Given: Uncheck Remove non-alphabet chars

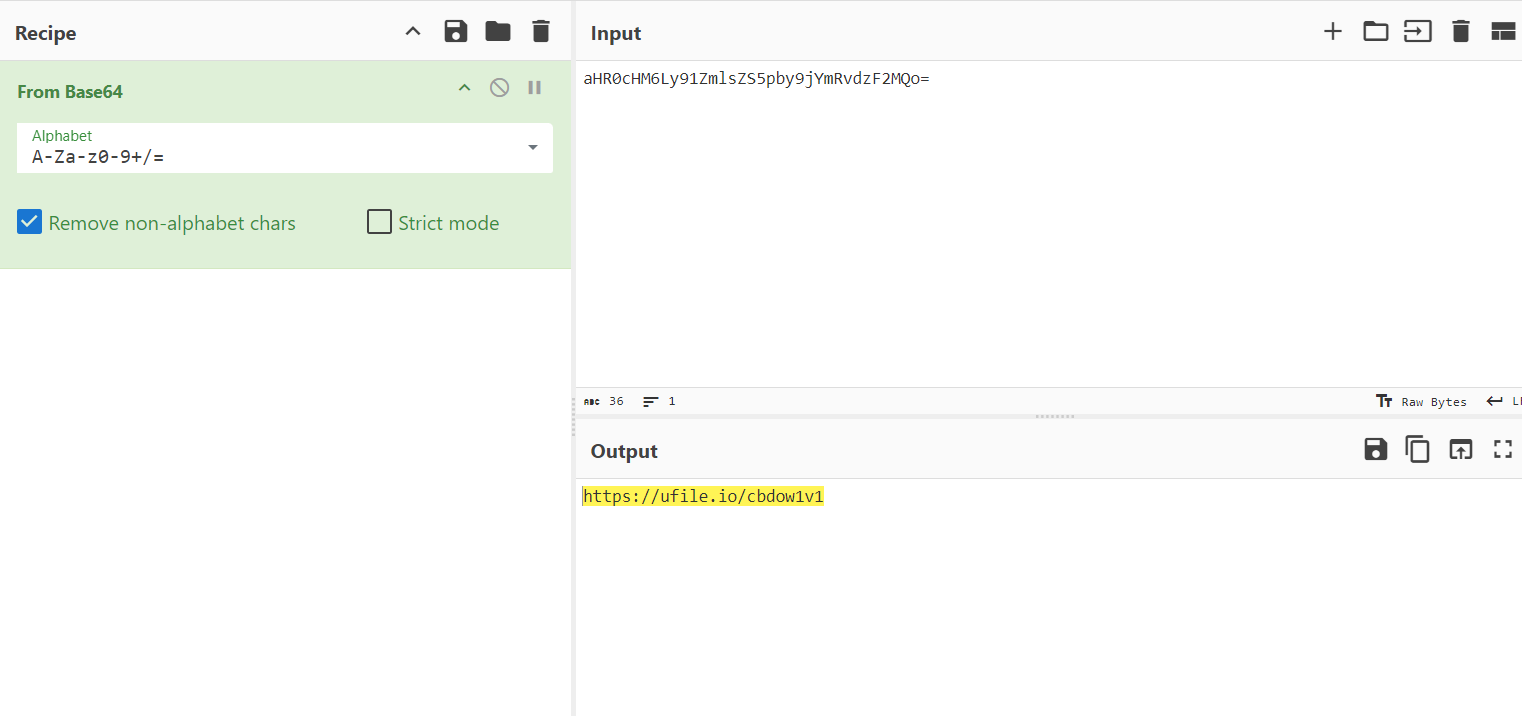Looking at the screenshot, I should click(30, 222).
